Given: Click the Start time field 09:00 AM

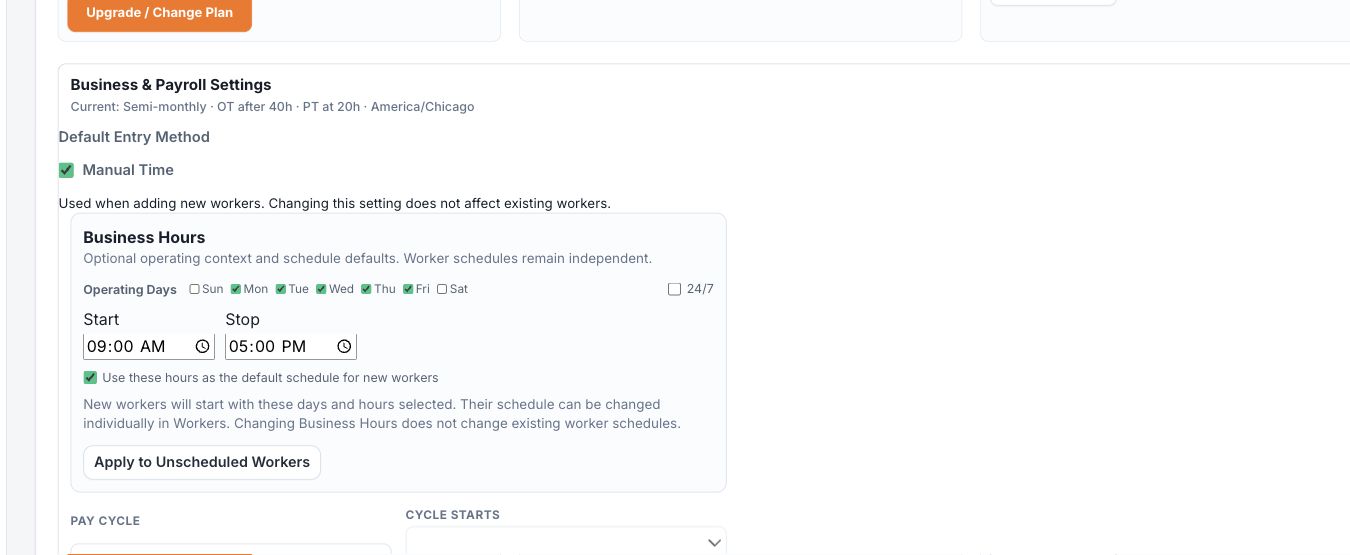Looking at the screenshot, I should tap(149, 346).
